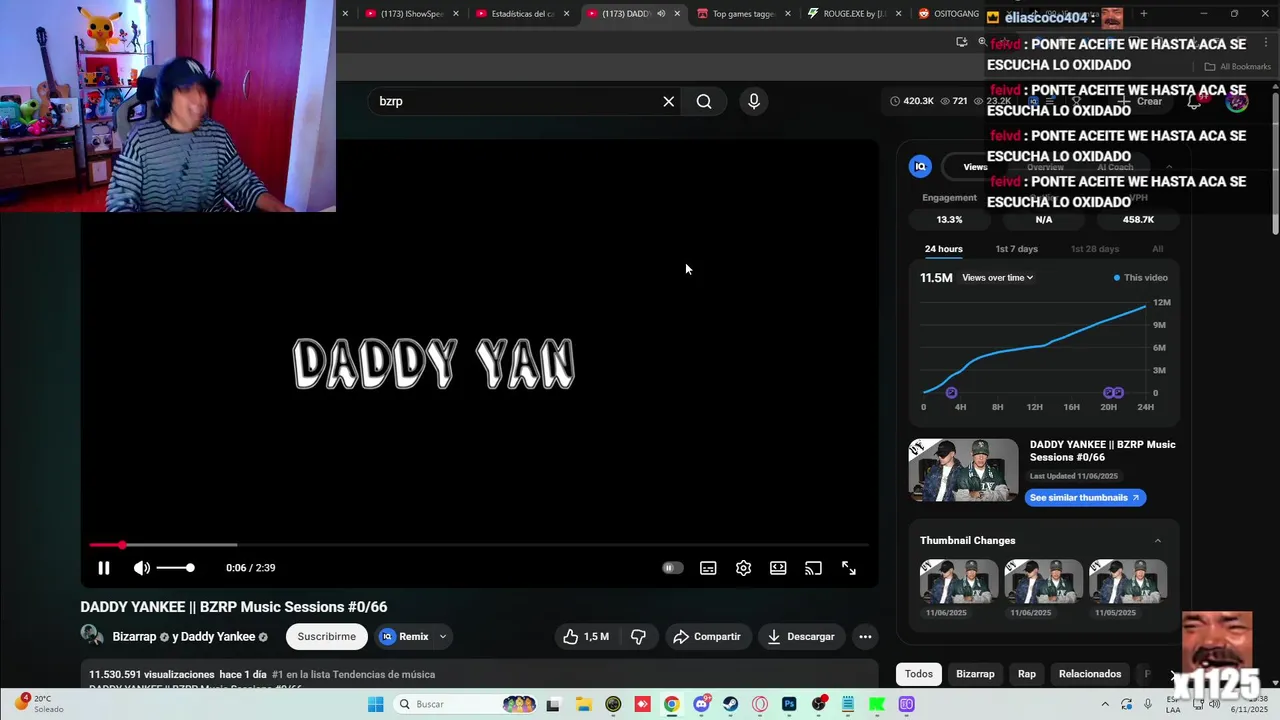Viewport: 1280px width, 720px height.
Task: Run search with the magnifier button
Action: click(x=704, y=101)
